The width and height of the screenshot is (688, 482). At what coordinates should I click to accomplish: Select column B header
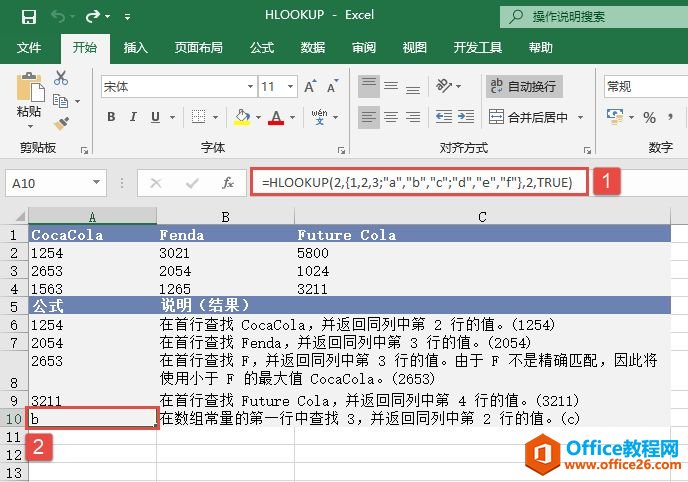tap(226, 217)
